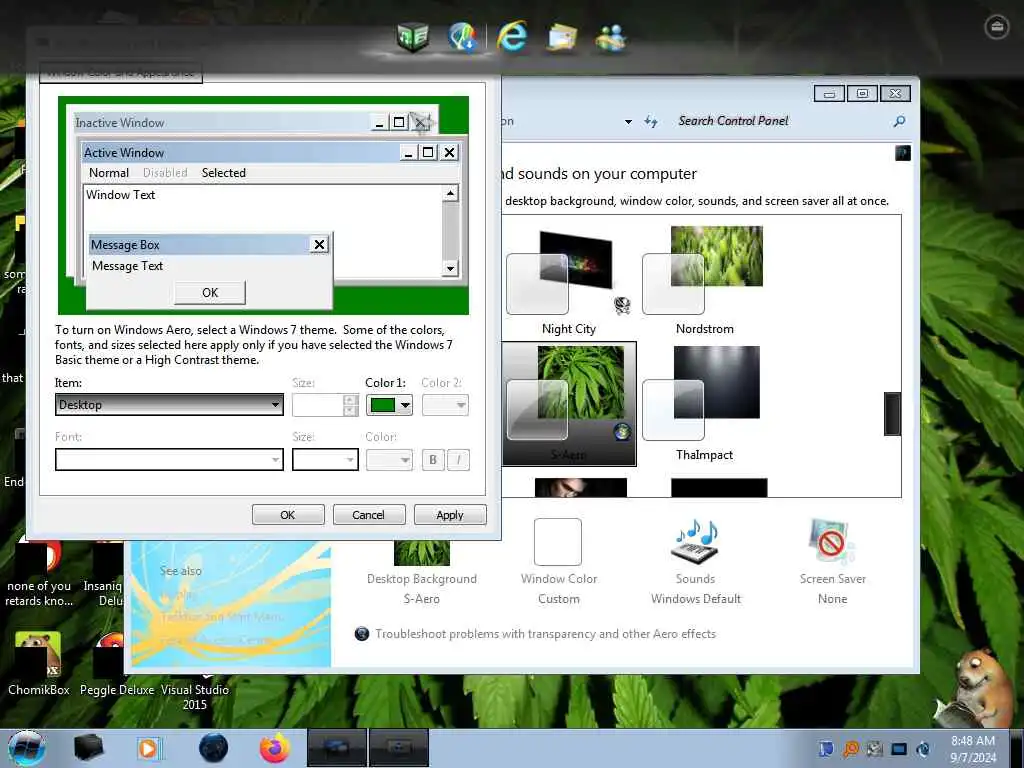Open the Item dropdown showing Desktop
The height and width of the screenshot is (768, 1024).
pyautogui.click(x=169, y=405)
